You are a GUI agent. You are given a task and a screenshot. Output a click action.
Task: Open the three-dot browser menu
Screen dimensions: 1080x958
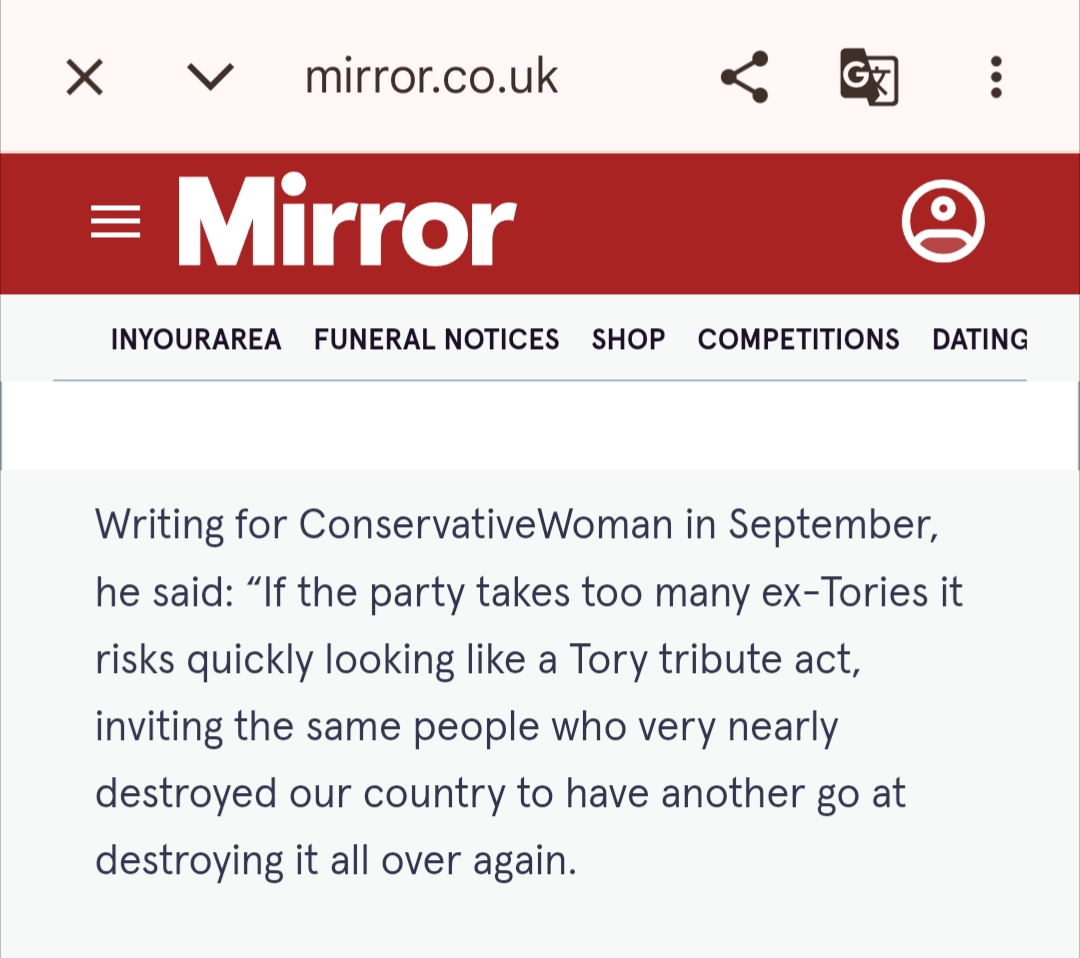pos(995,77)
